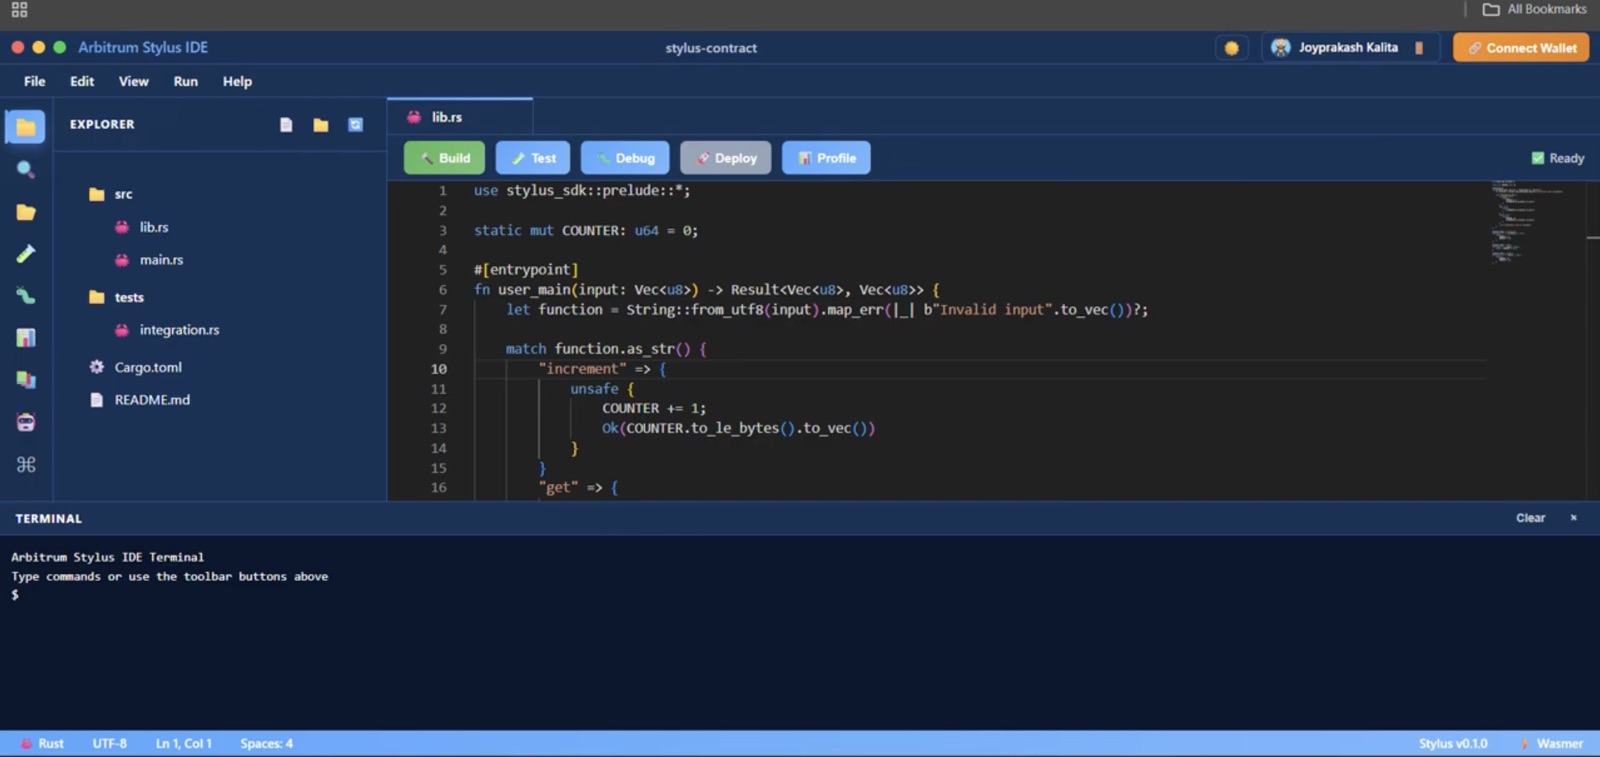Open the Edit menu

(x=82, y=81)
